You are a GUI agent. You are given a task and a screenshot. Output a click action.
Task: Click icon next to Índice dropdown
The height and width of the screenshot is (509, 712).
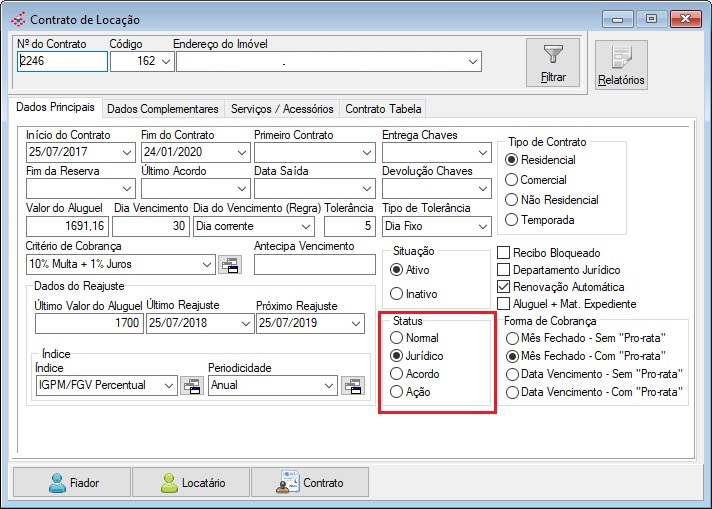[190, 386]
